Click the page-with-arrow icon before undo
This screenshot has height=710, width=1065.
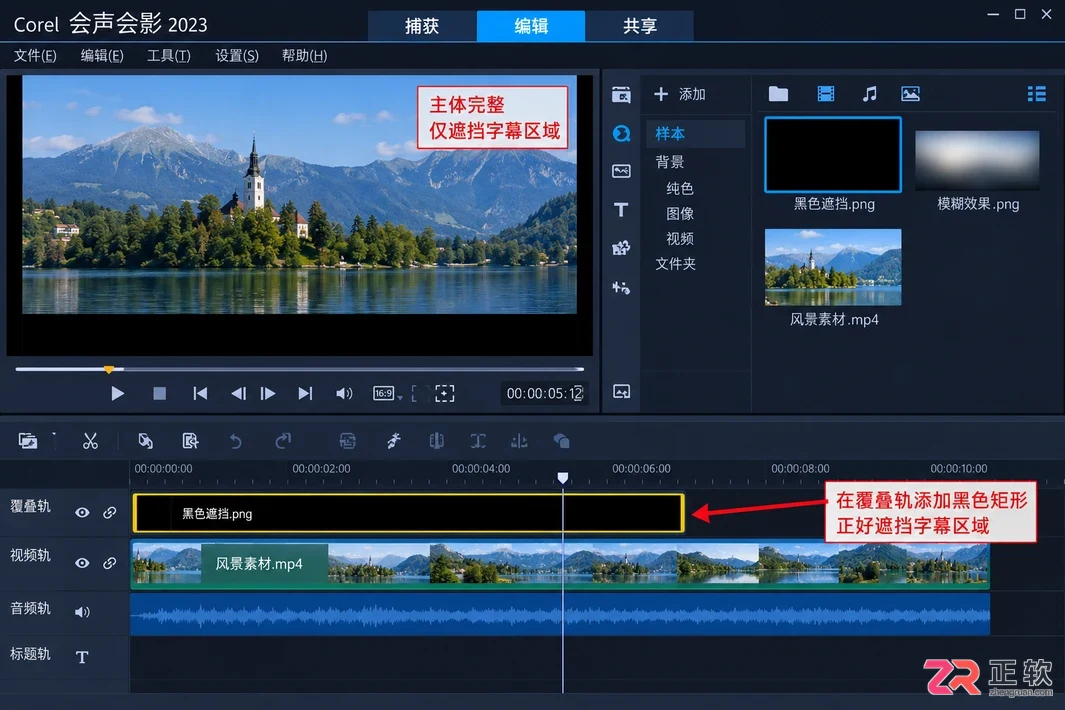pyautogui.click(x=191, y=441)
